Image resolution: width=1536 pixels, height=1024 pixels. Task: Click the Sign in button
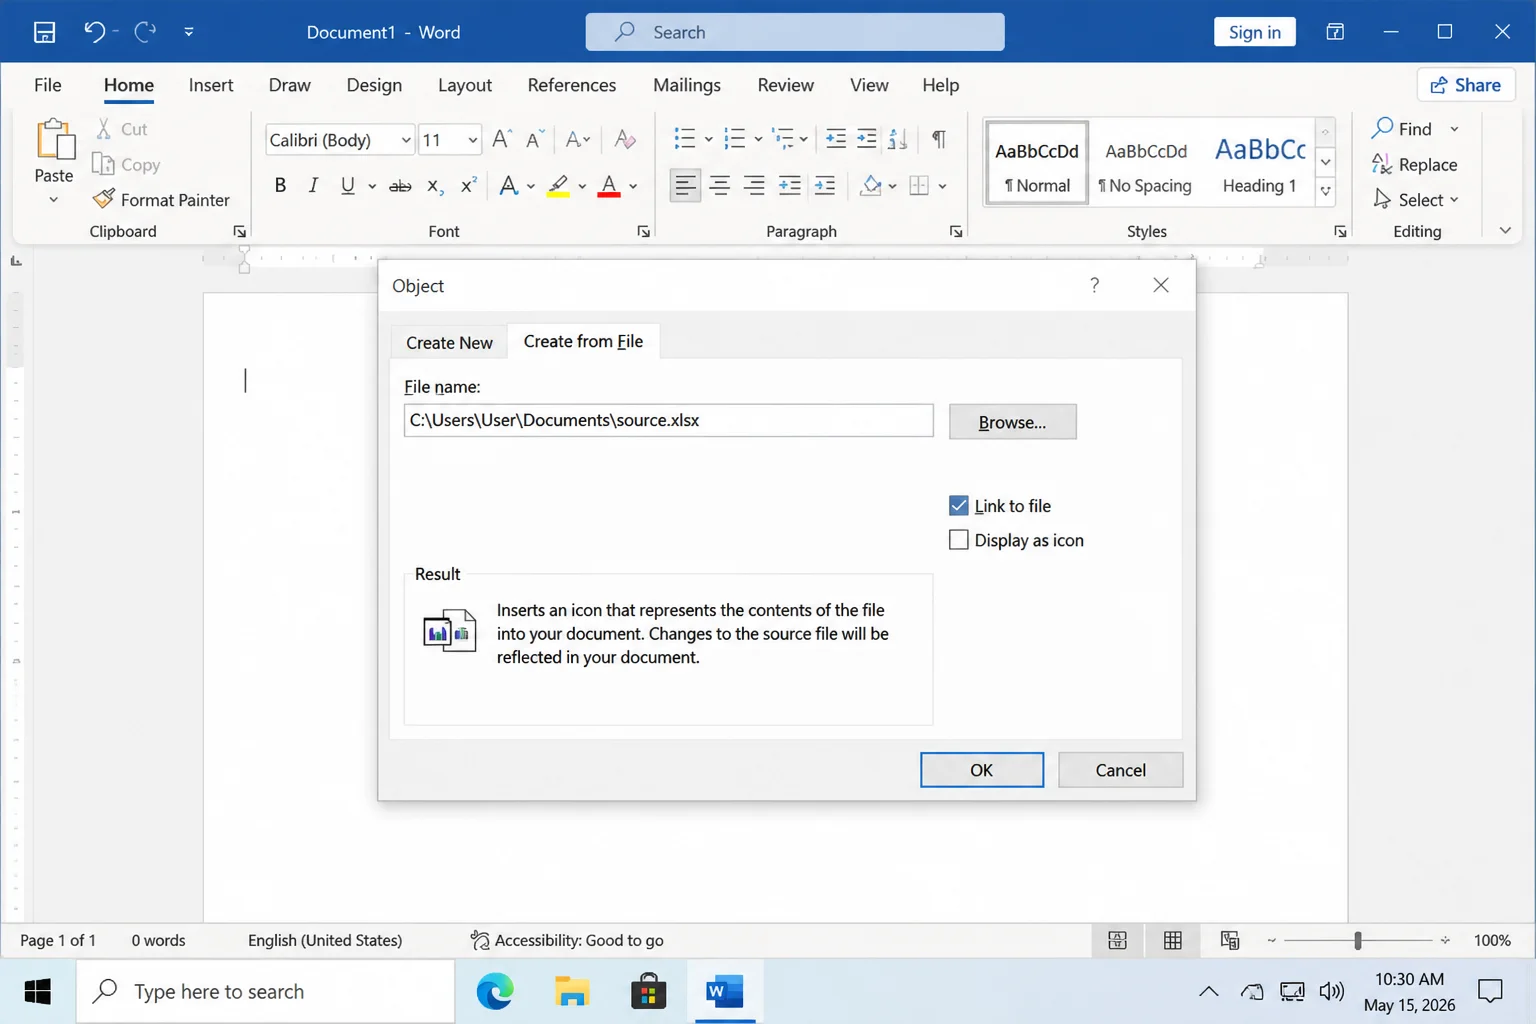1255,32
